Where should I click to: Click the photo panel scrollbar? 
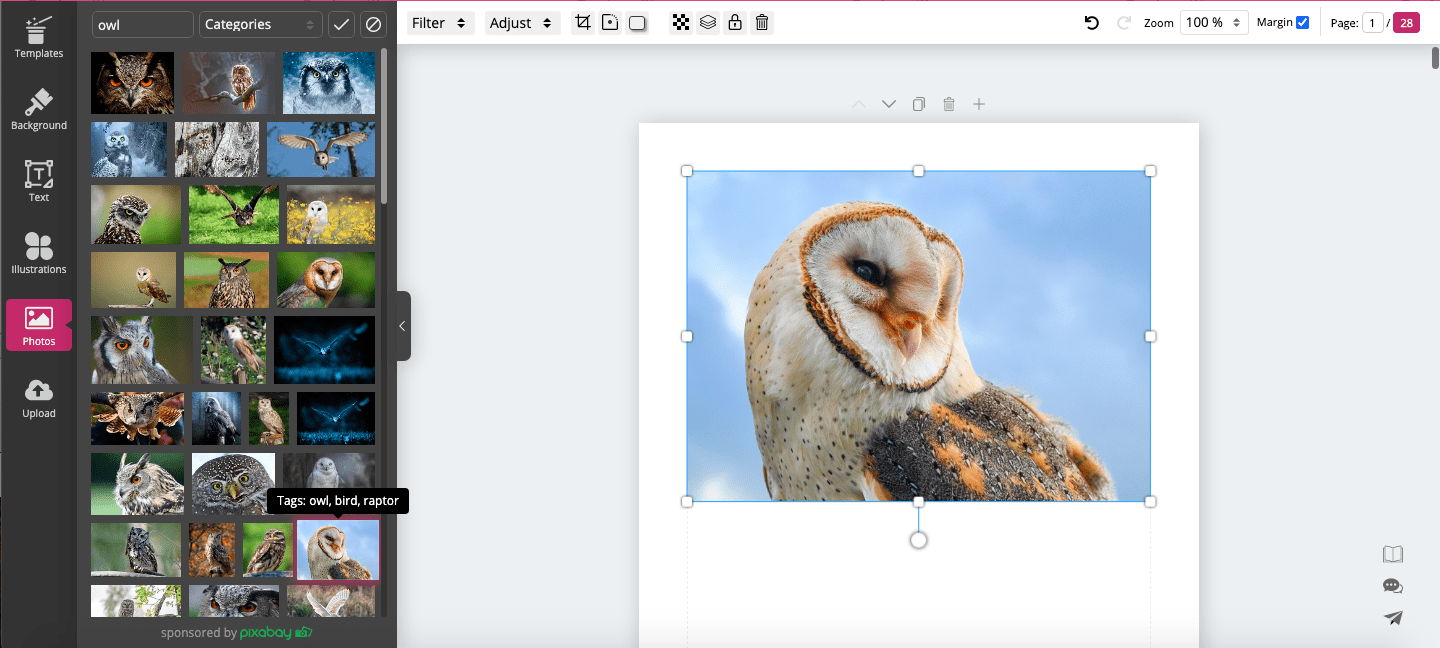(x=384, y=125)
